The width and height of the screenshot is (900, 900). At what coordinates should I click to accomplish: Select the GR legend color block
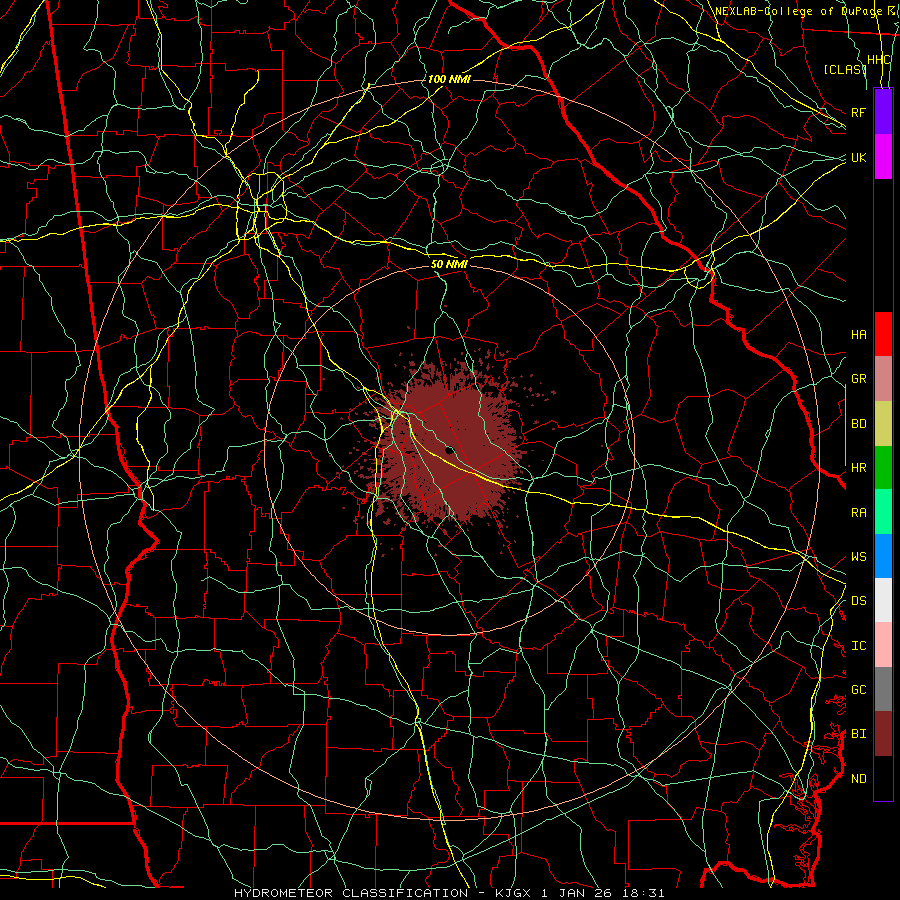[883, 378]
